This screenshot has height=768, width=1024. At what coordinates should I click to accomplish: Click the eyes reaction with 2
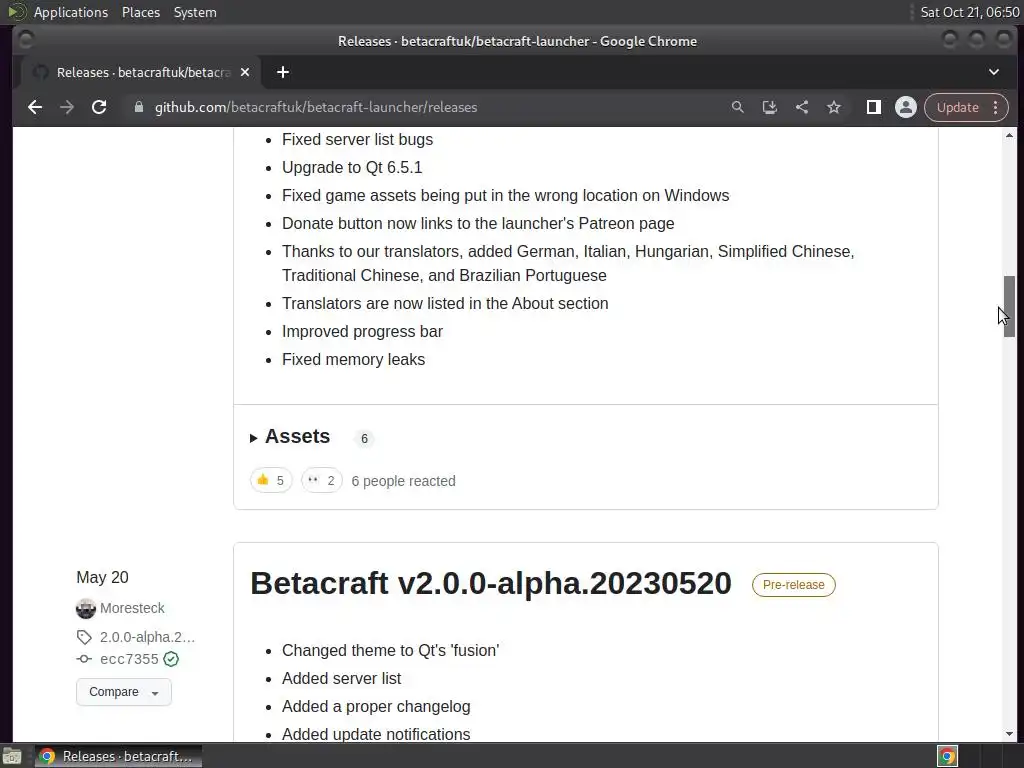click(322, 481)
